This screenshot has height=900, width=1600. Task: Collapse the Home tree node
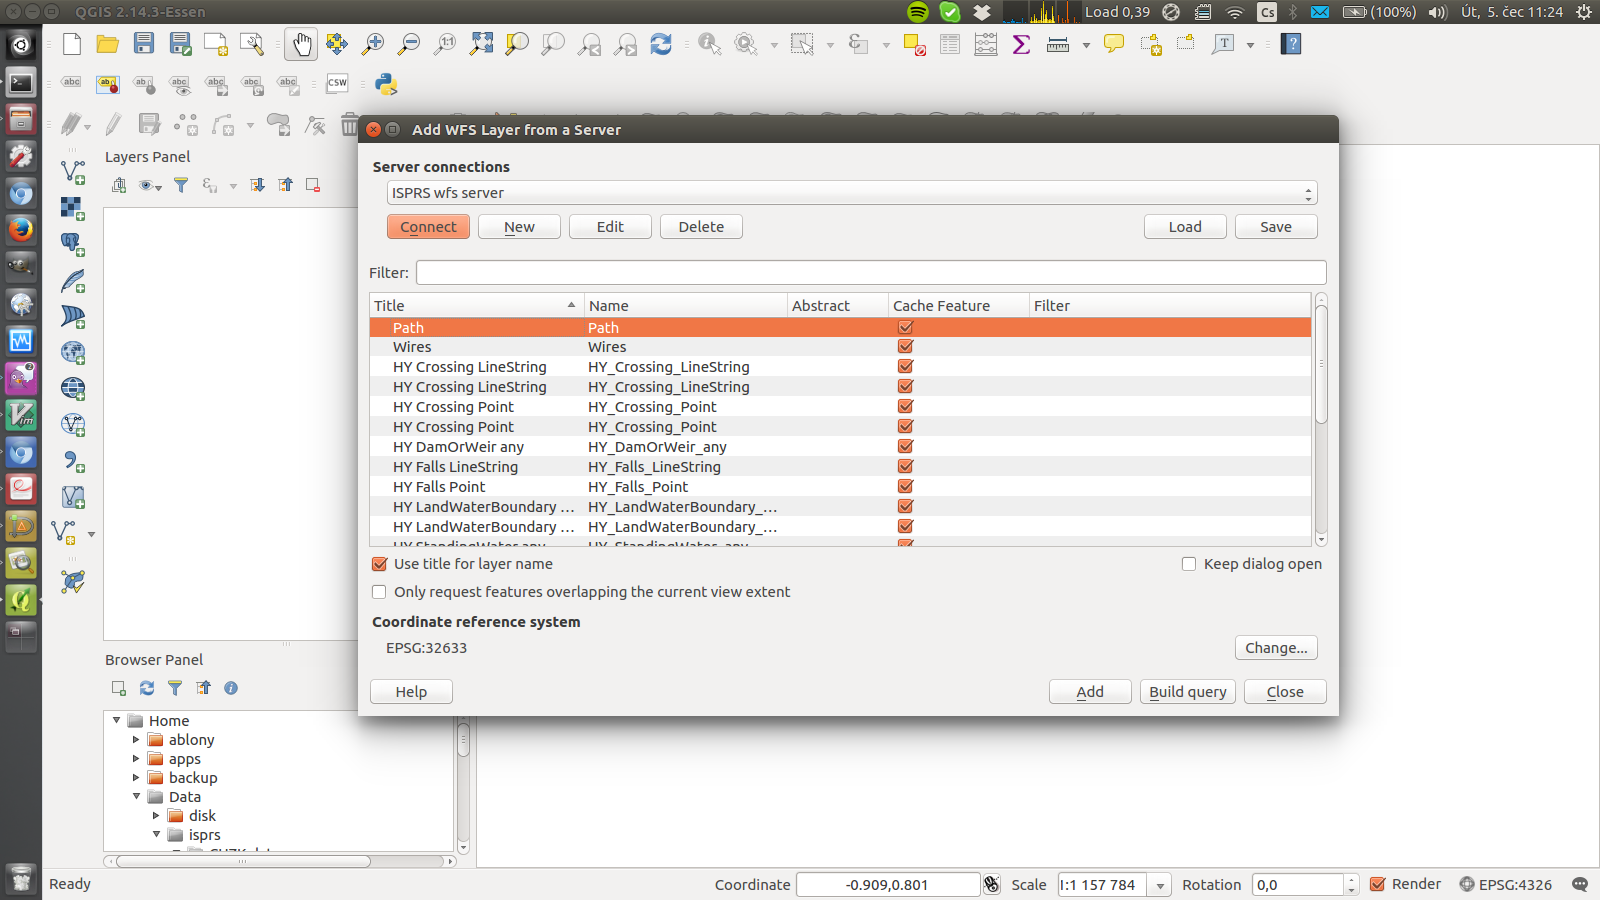tap(116, 720)
